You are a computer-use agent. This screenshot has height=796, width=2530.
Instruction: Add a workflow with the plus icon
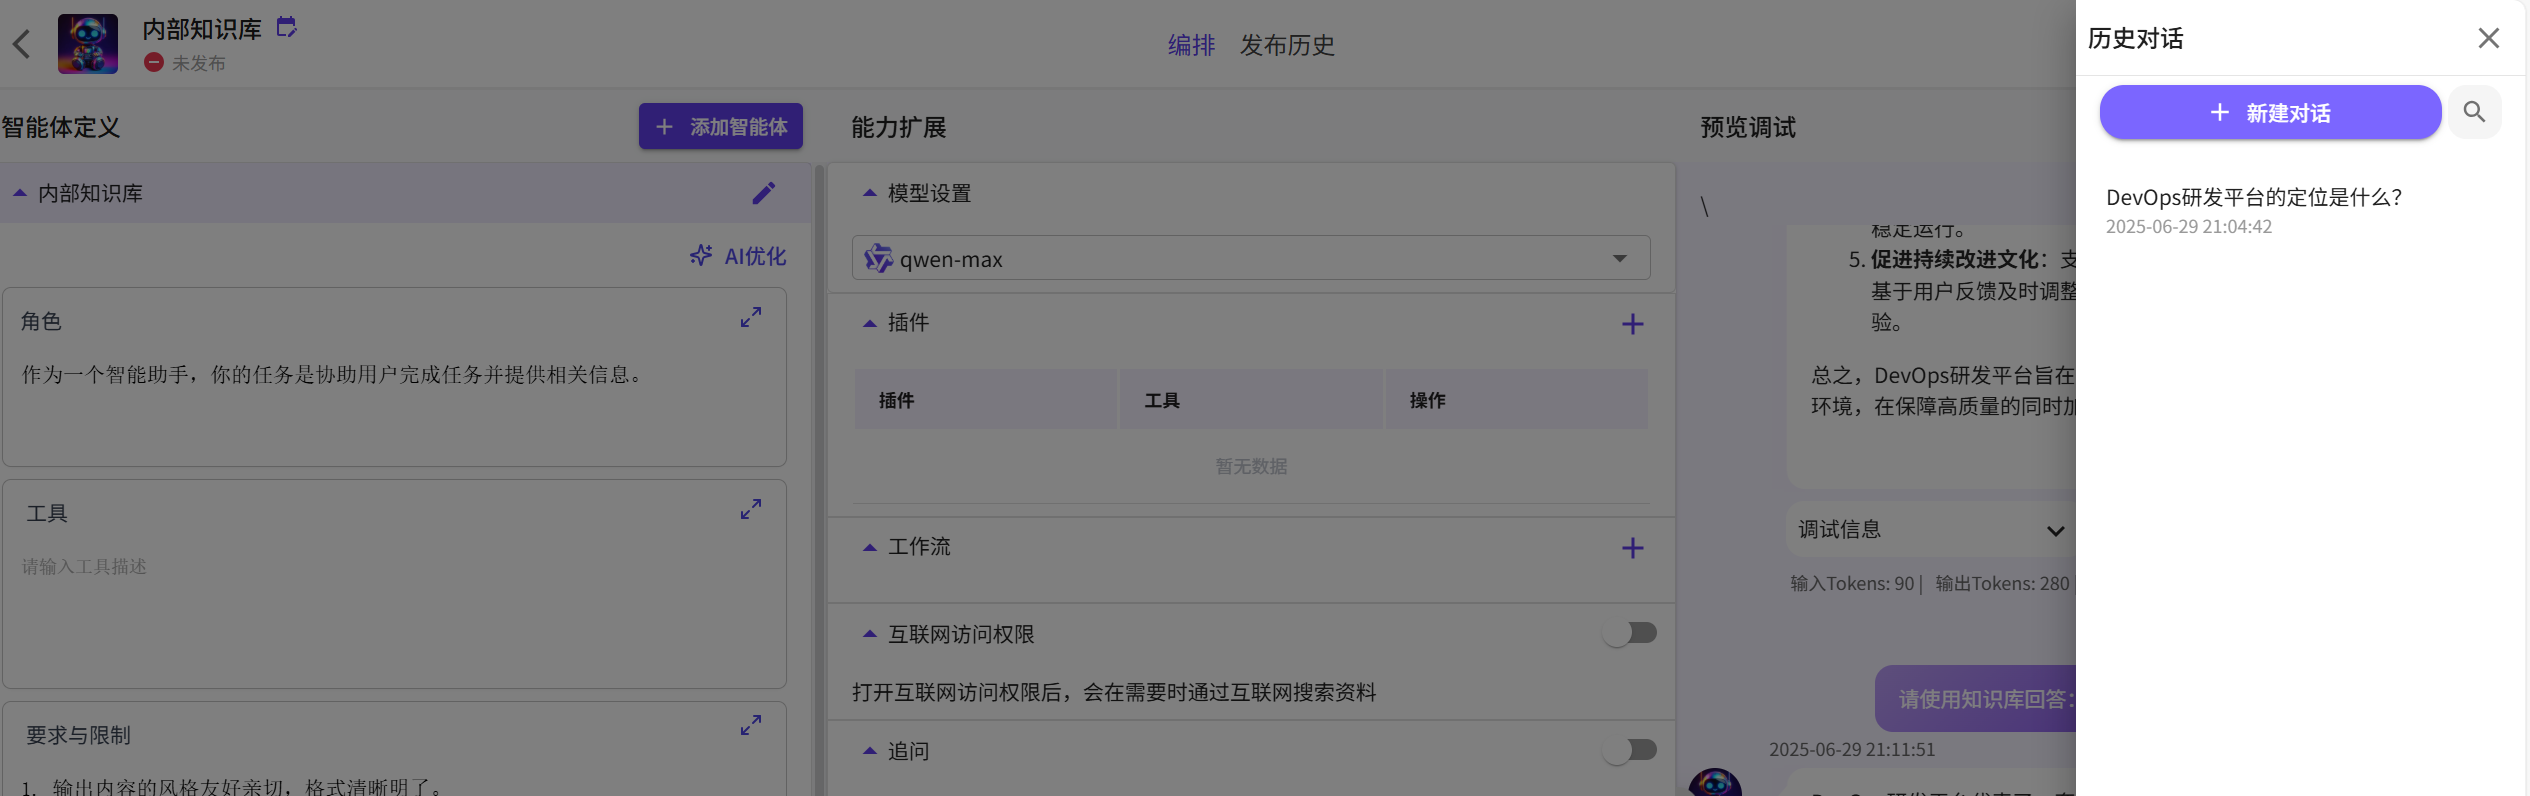1632,548
